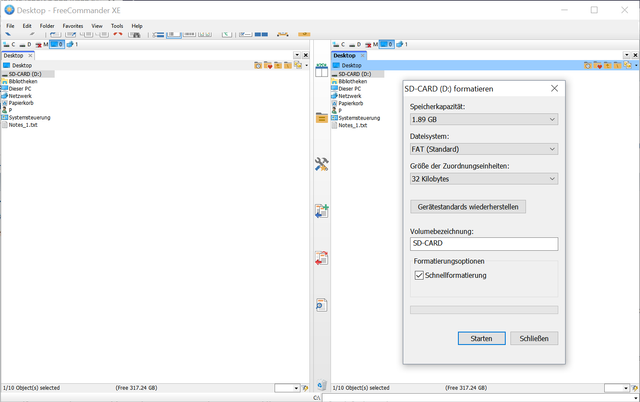The width and height of the screenshot is (640, 402).
Task: Uncheck the Schnellformatierung checkbox
Action: (419, 275)
